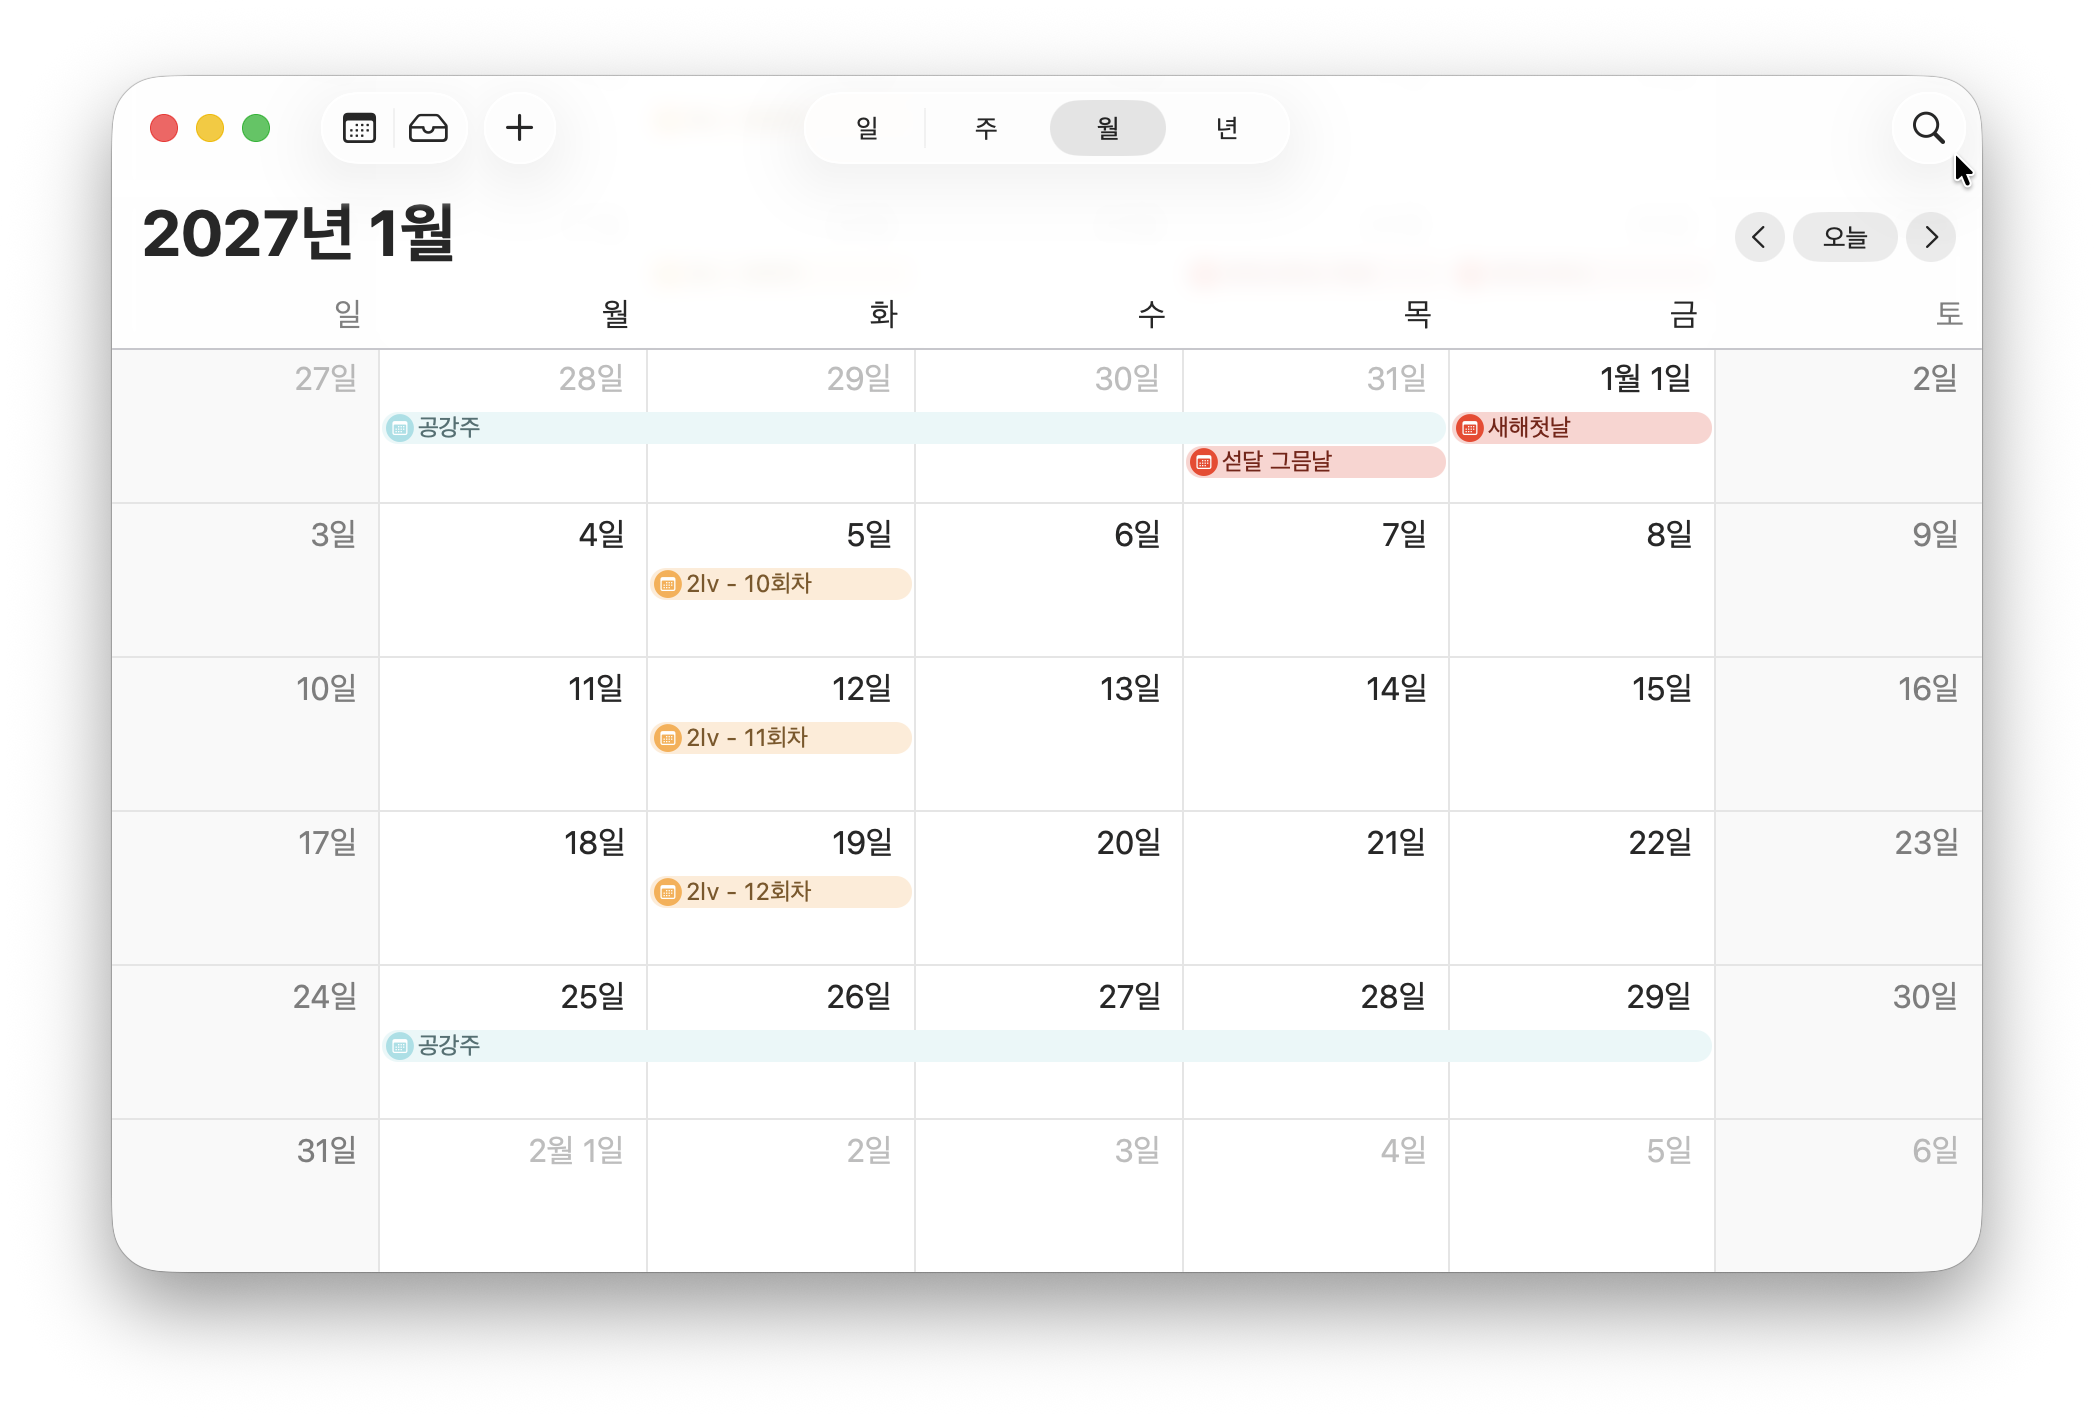Open the 섣달 그믐날 event
This screenshot has height=1420, width=2094.
click(1316, 462)
